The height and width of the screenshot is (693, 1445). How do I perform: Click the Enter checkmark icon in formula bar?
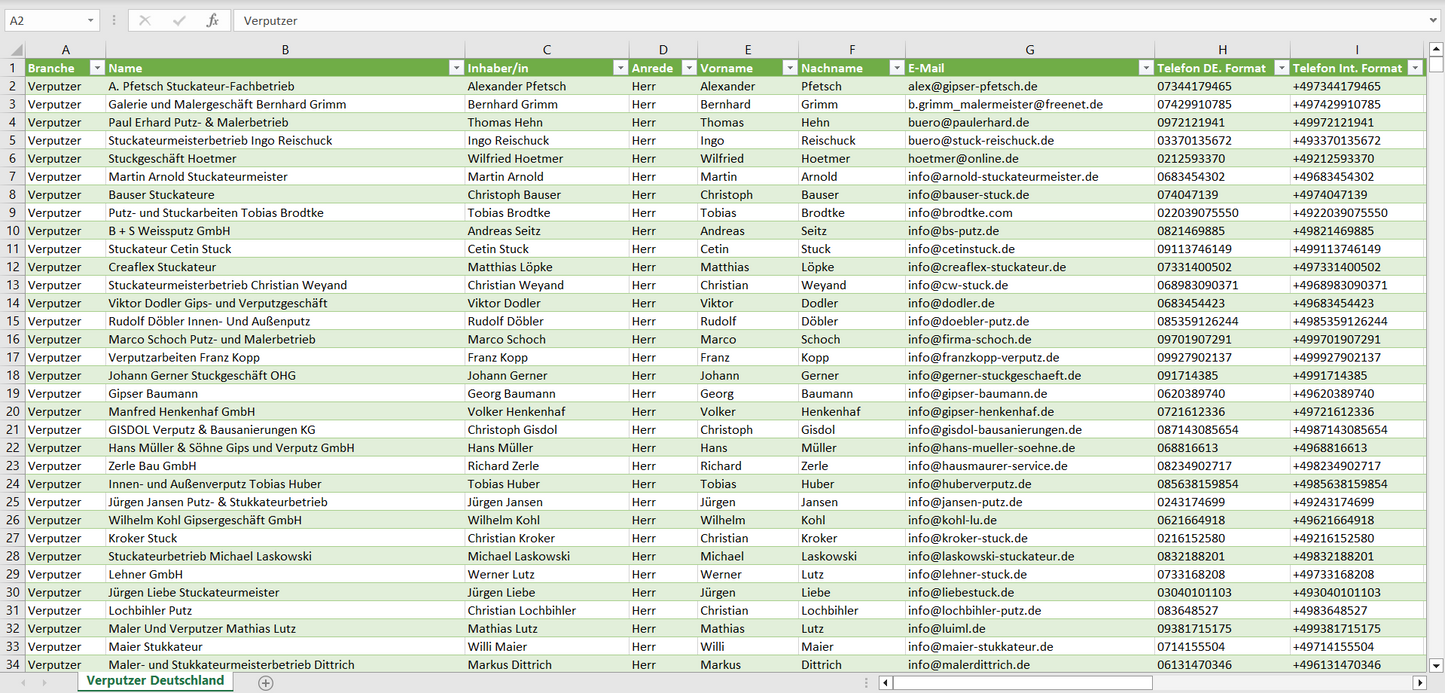[x=179, y=20]
